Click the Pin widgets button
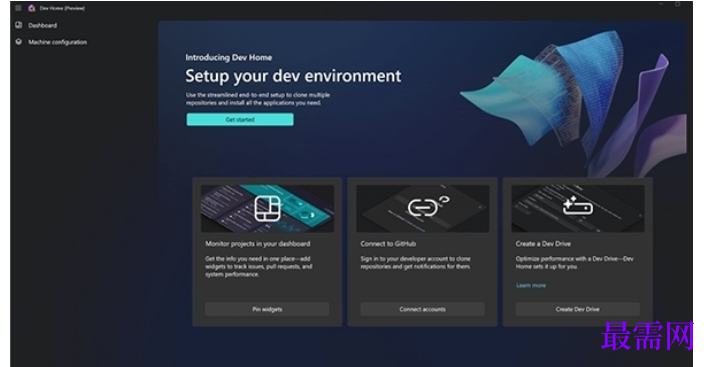 (267, 309)
